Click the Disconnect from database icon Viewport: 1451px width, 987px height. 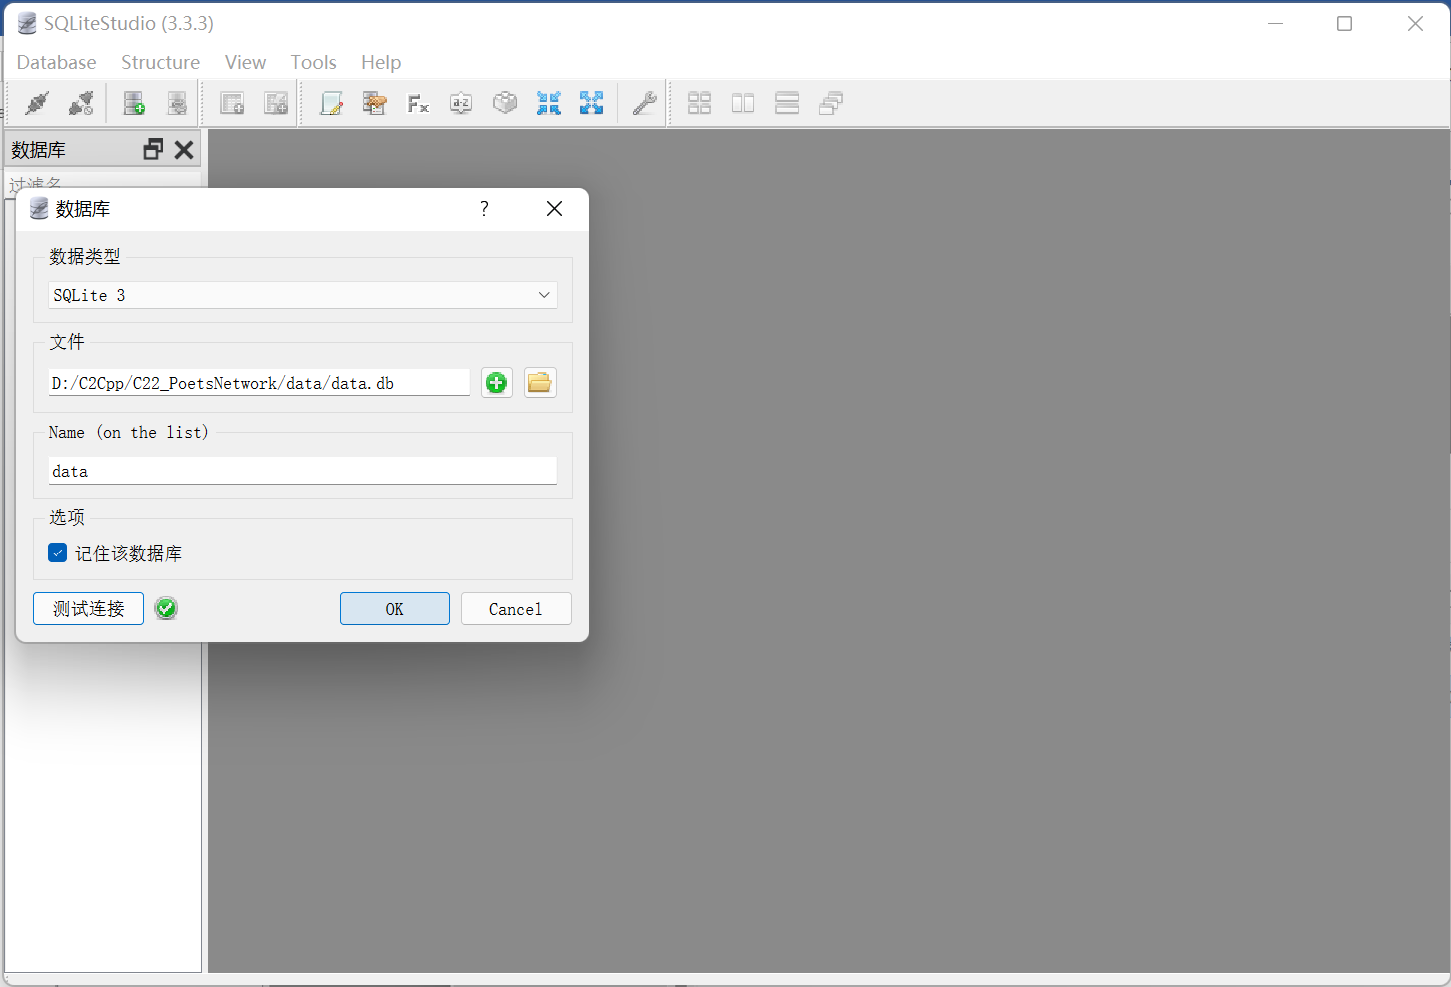(x=81, y=103)
